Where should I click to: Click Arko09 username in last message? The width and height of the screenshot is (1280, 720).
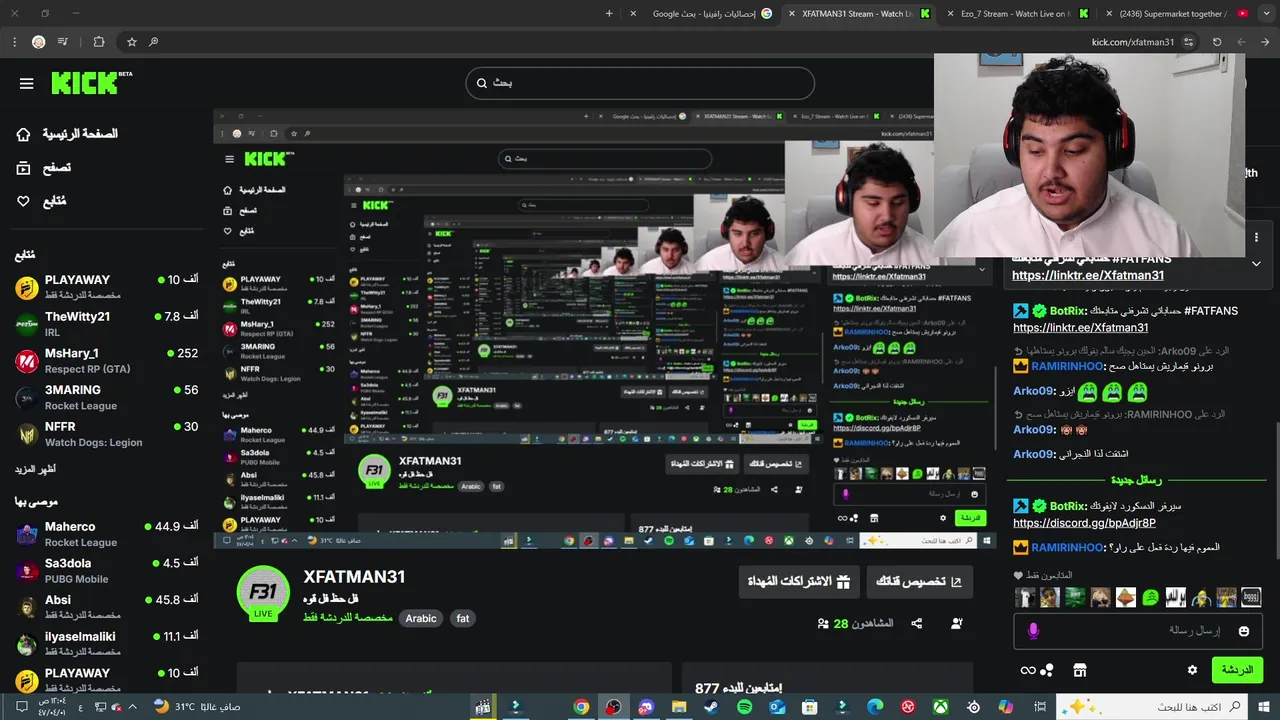coord(1034,454)
